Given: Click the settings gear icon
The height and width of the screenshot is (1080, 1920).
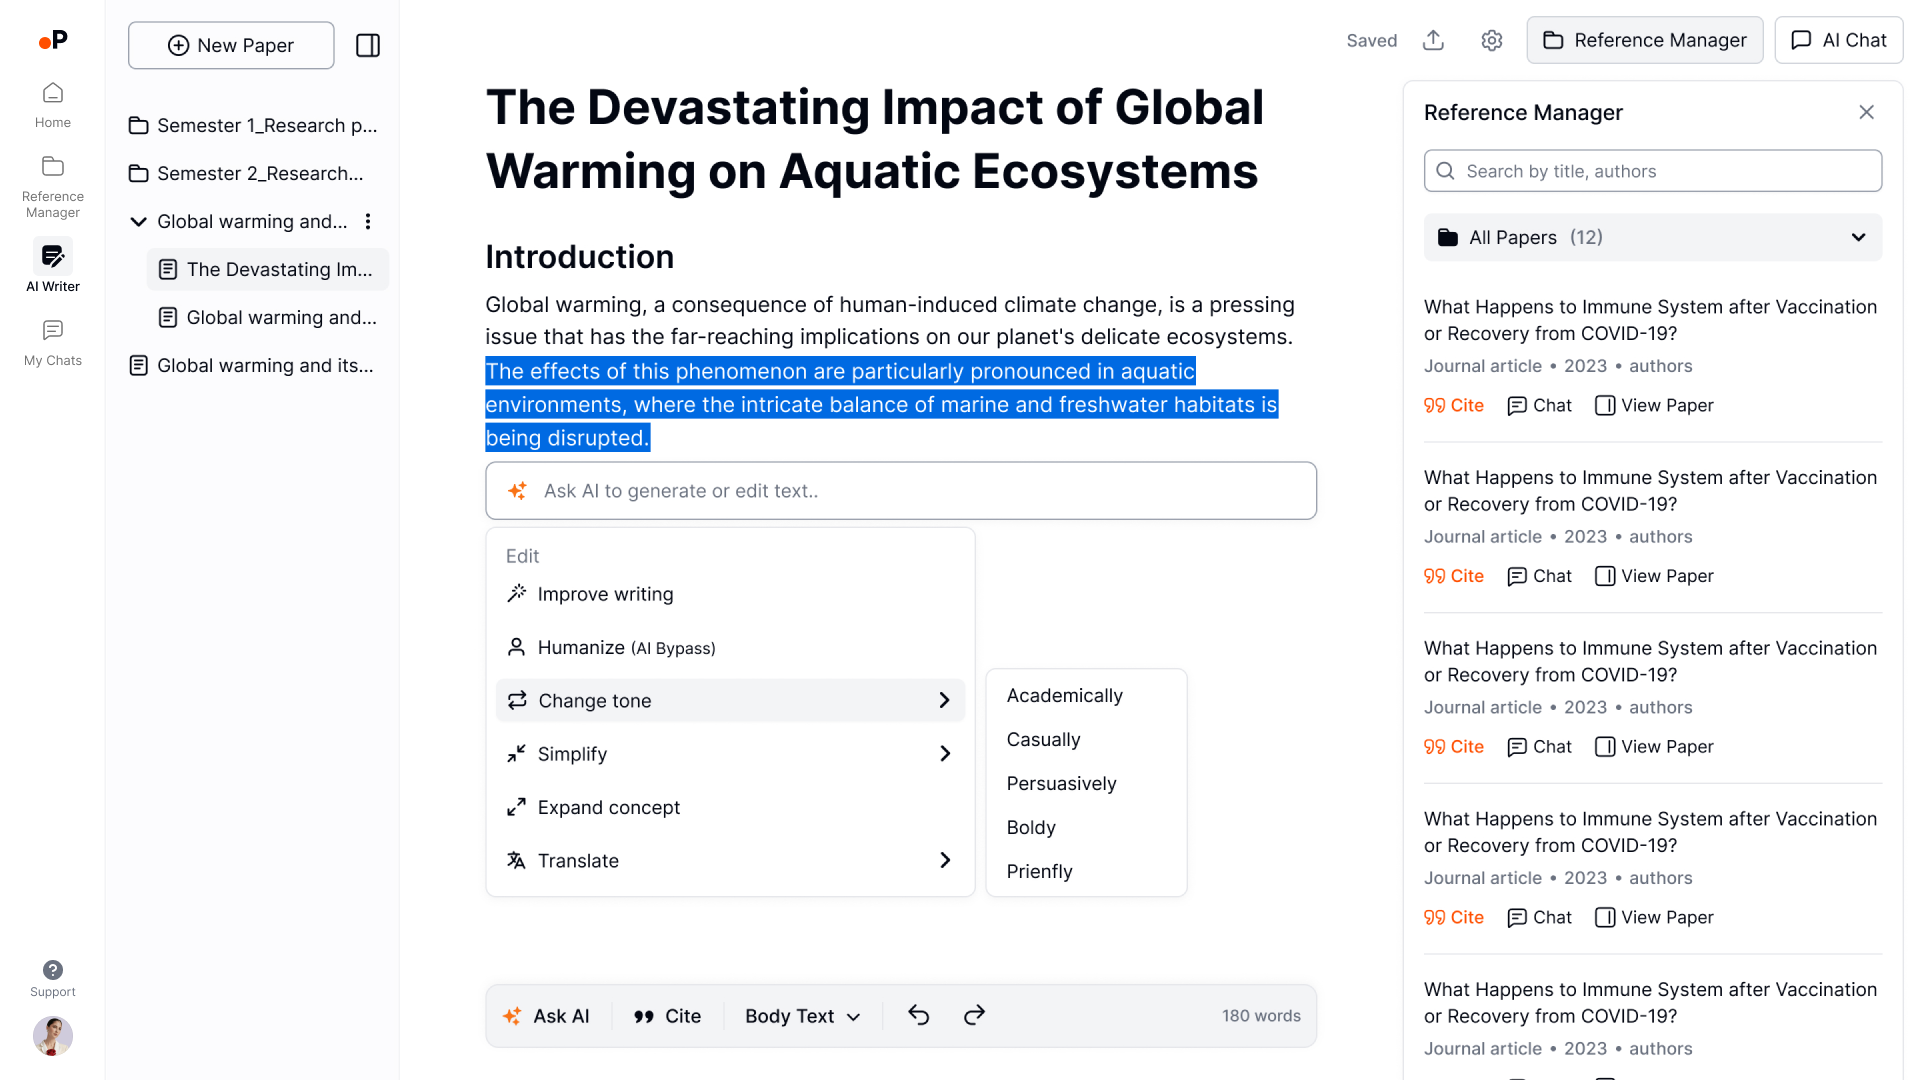Looking at the screenshot, I should [1491, 41].
